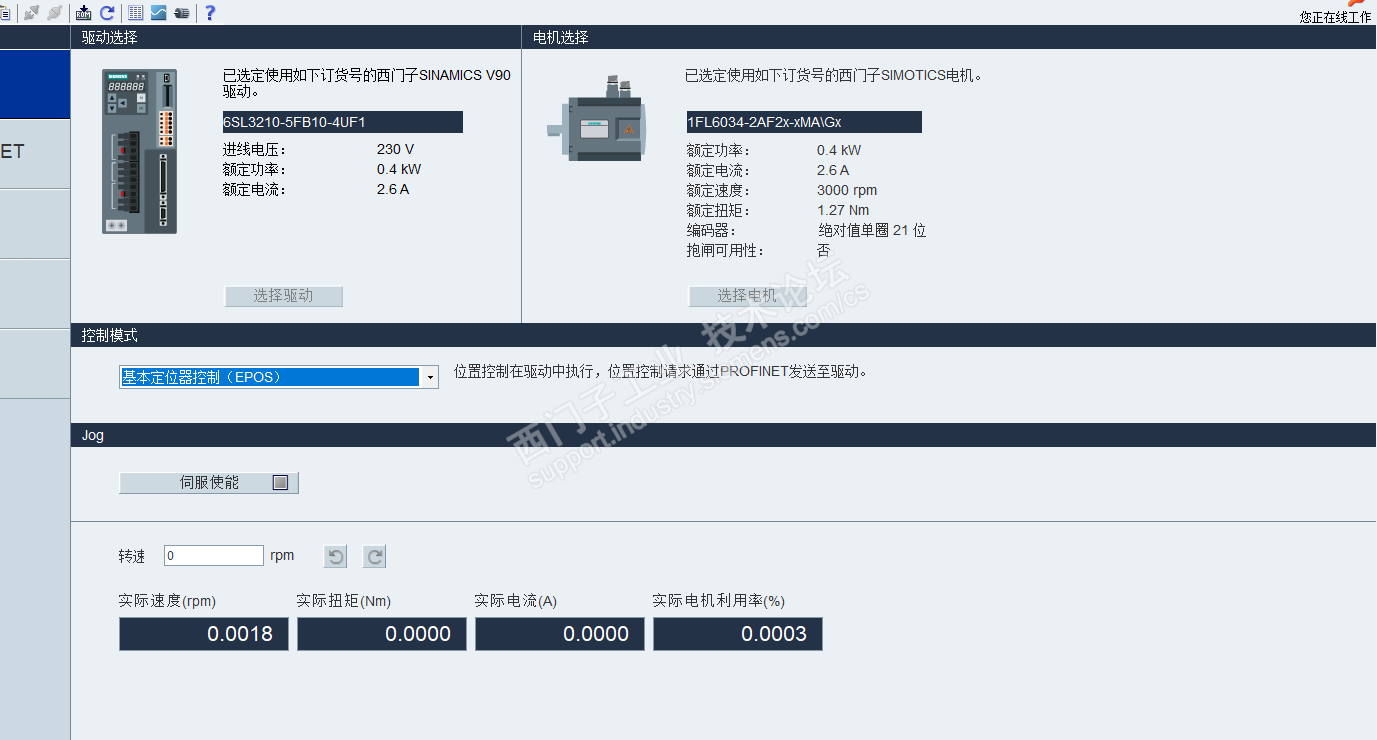This screenshot has height=740, width=1377.
Task: Click the Jog section header
Action: (x=724, y=435)
